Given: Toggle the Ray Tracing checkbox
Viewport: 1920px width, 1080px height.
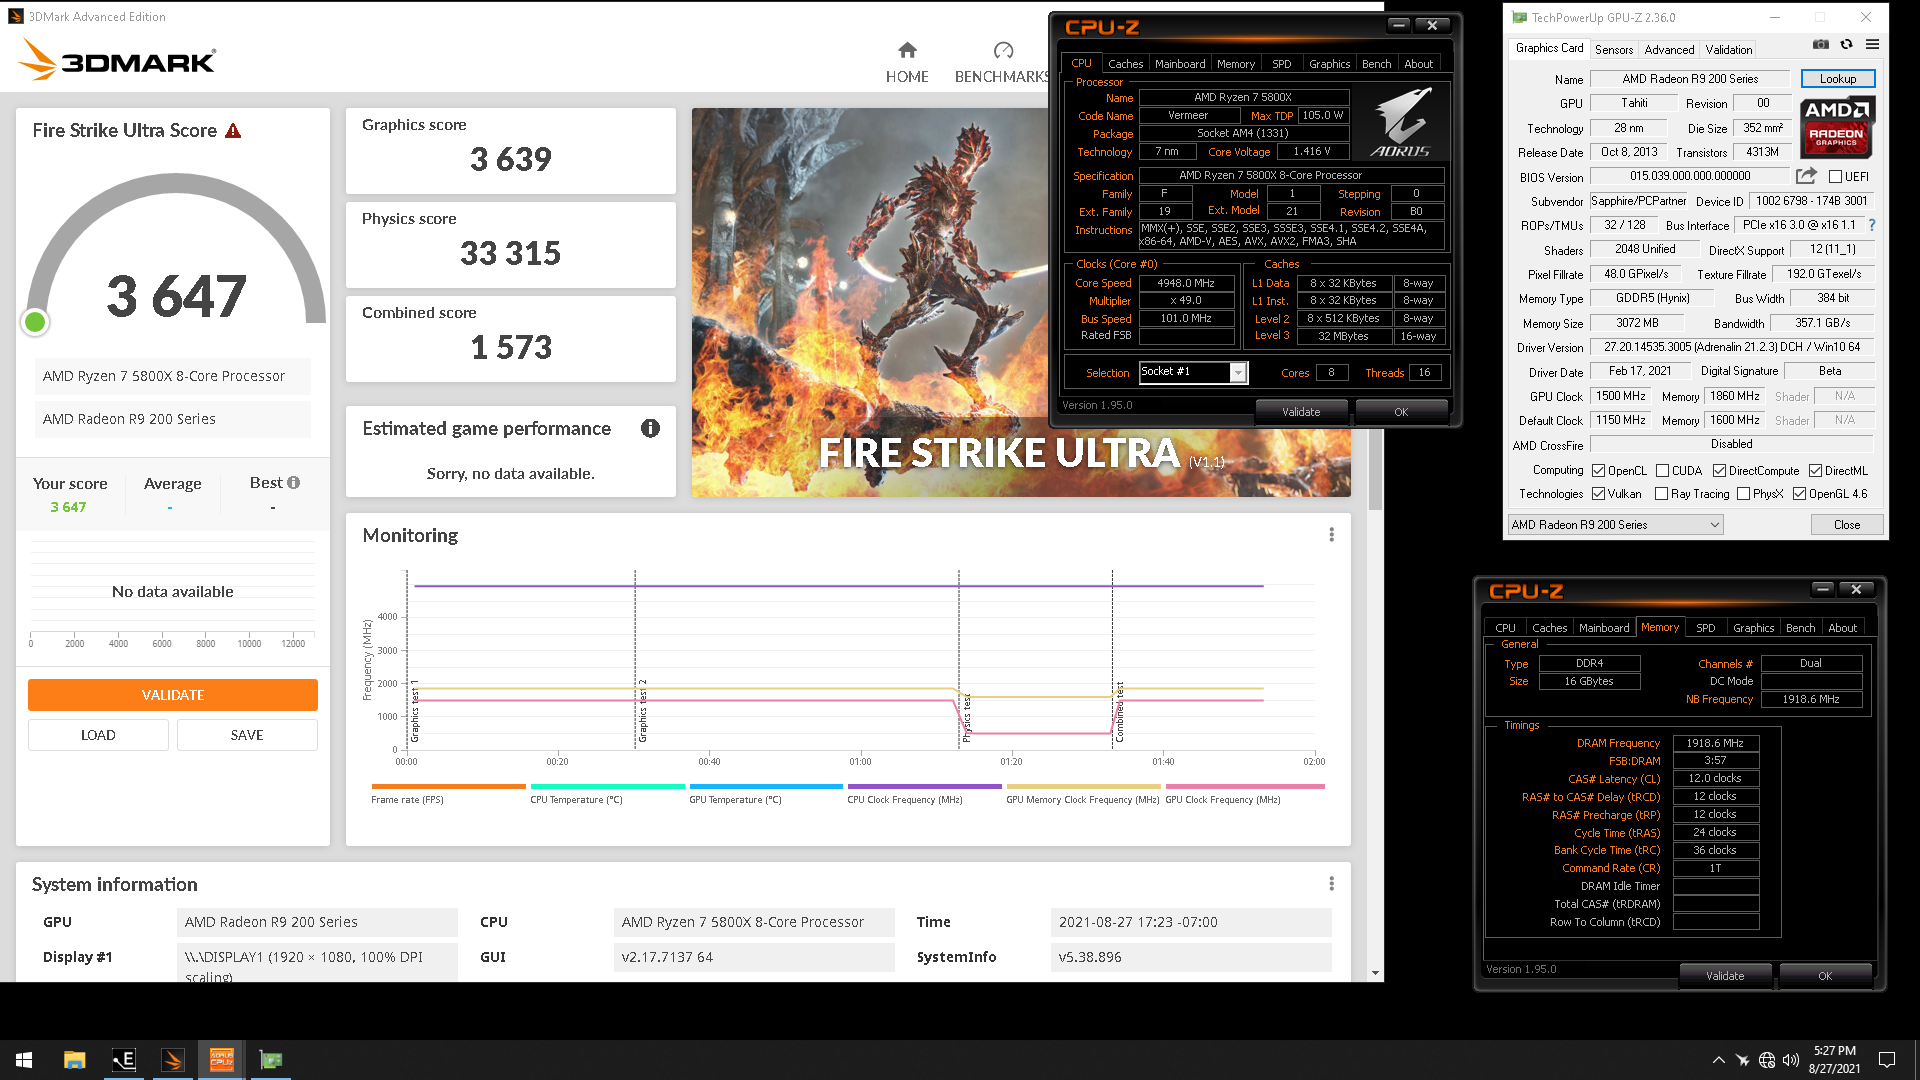Looking at the screenshot, I should pos(1661,494).
